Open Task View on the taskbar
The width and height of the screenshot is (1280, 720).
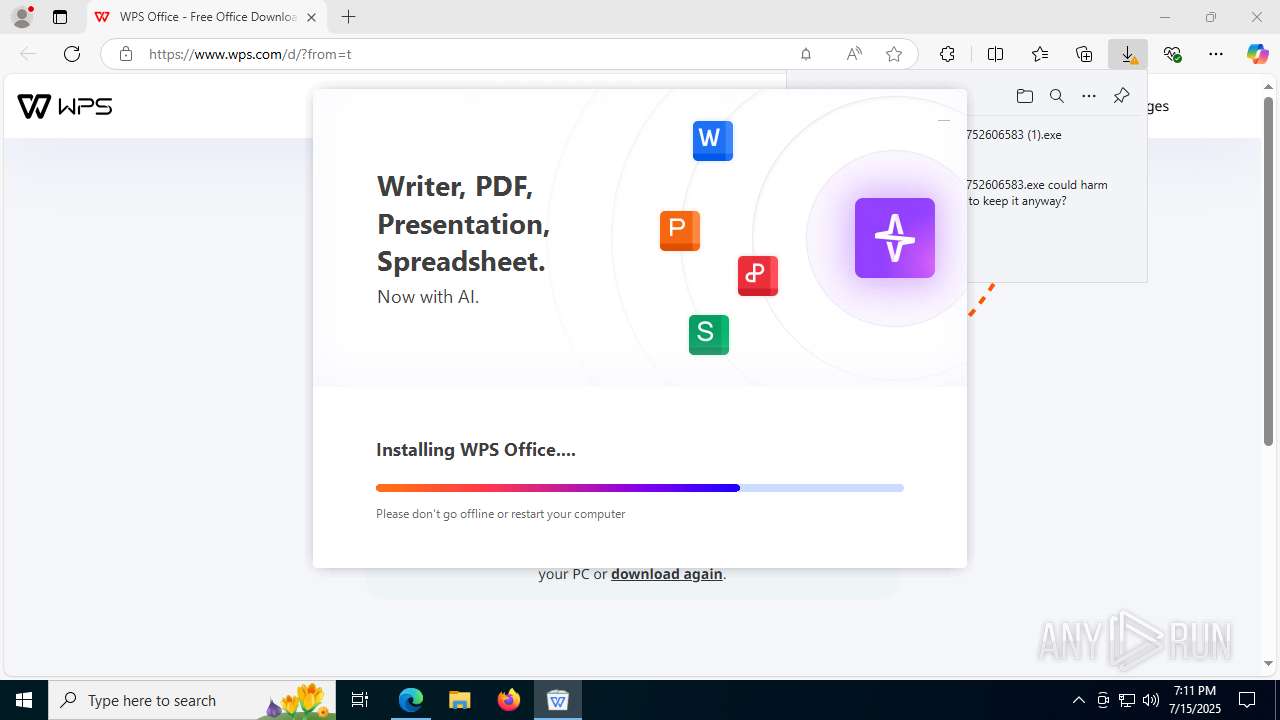pyautogui.click(x=361, y=700)
